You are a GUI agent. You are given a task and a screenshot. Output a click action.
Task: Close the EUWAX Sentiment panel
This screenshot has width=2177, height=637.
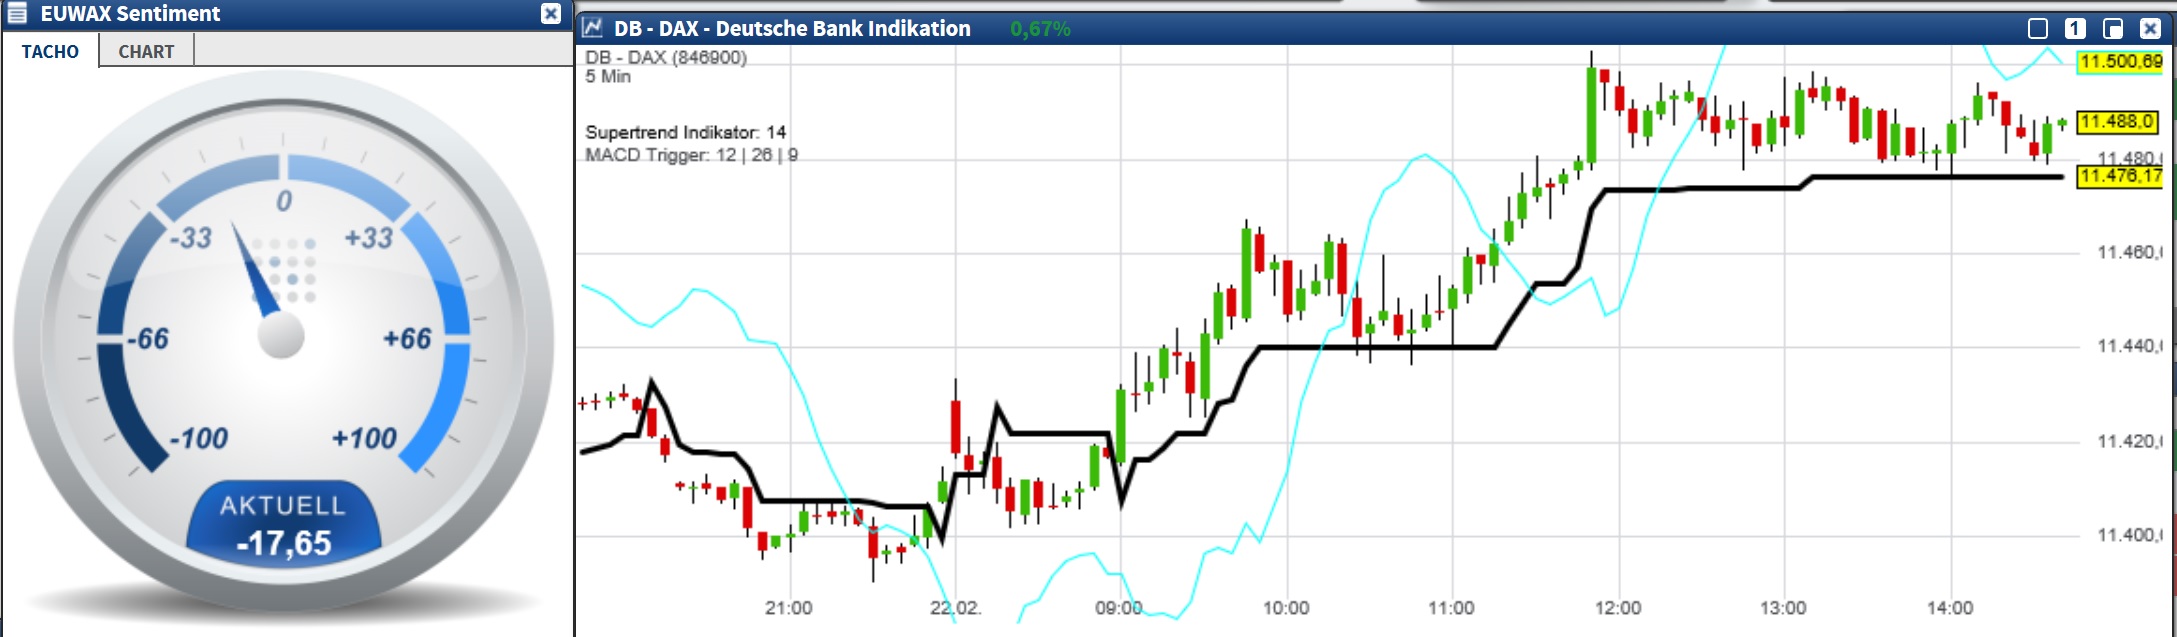(551, 14)
